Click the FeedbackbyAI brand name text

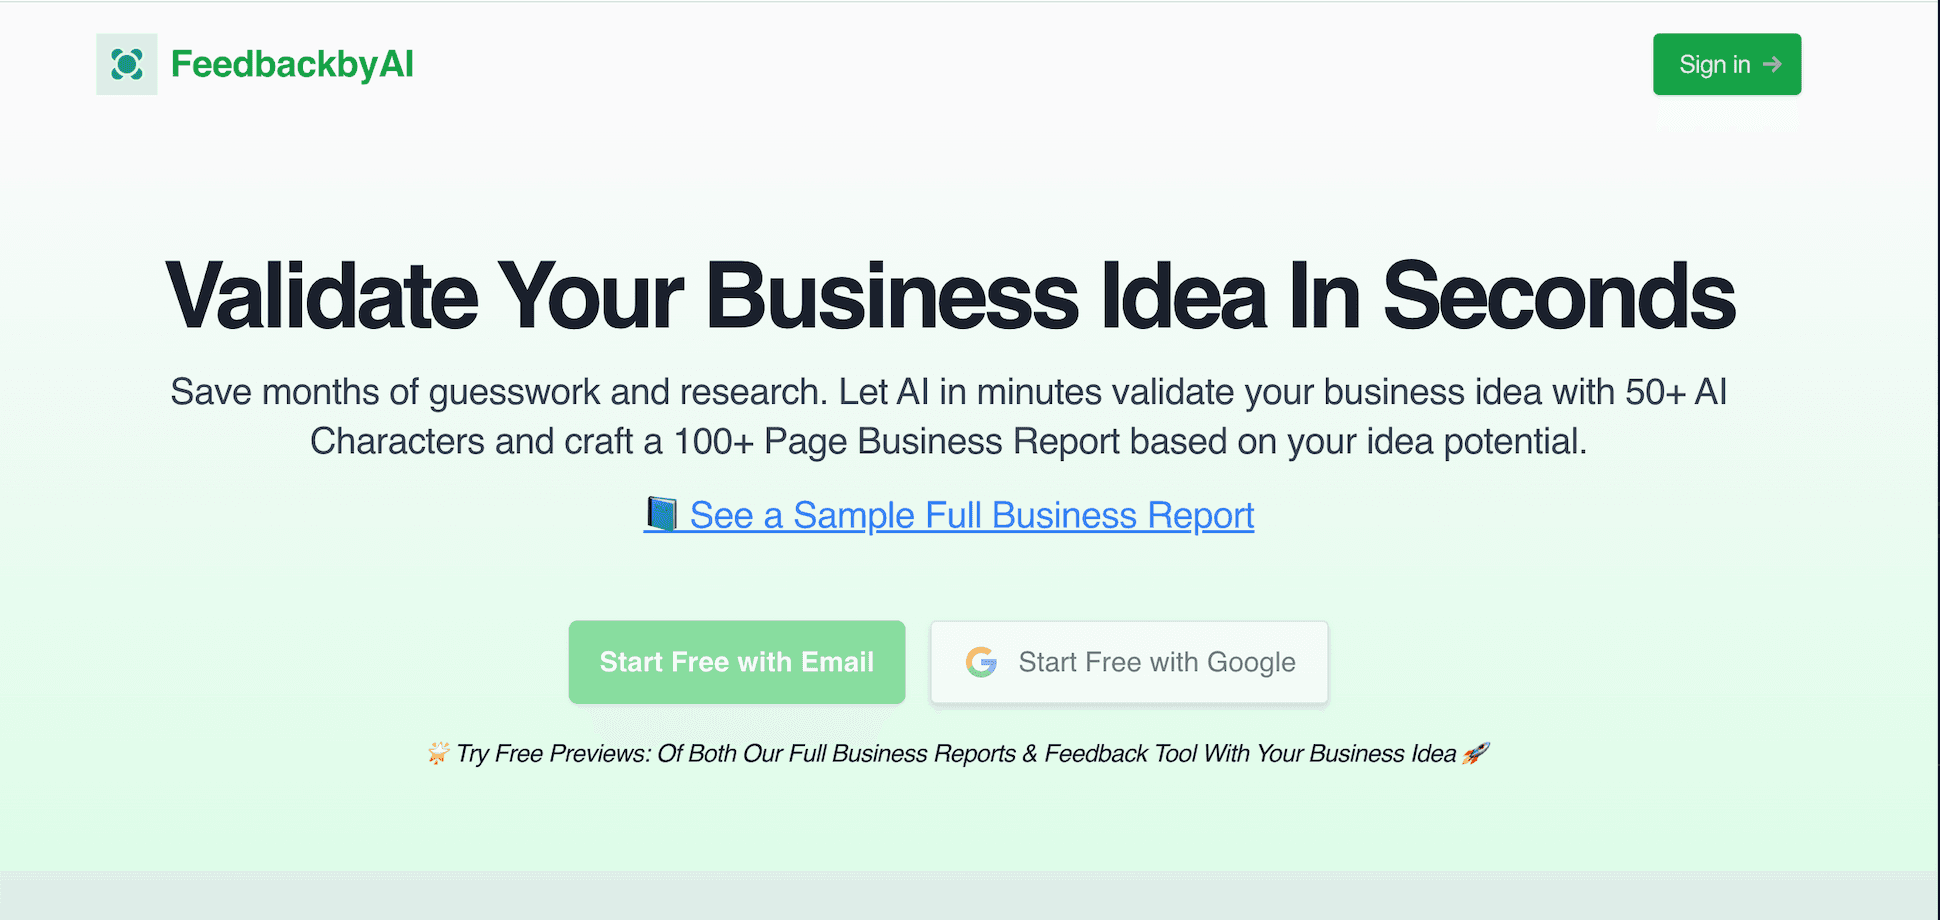[x=292, y=65]
